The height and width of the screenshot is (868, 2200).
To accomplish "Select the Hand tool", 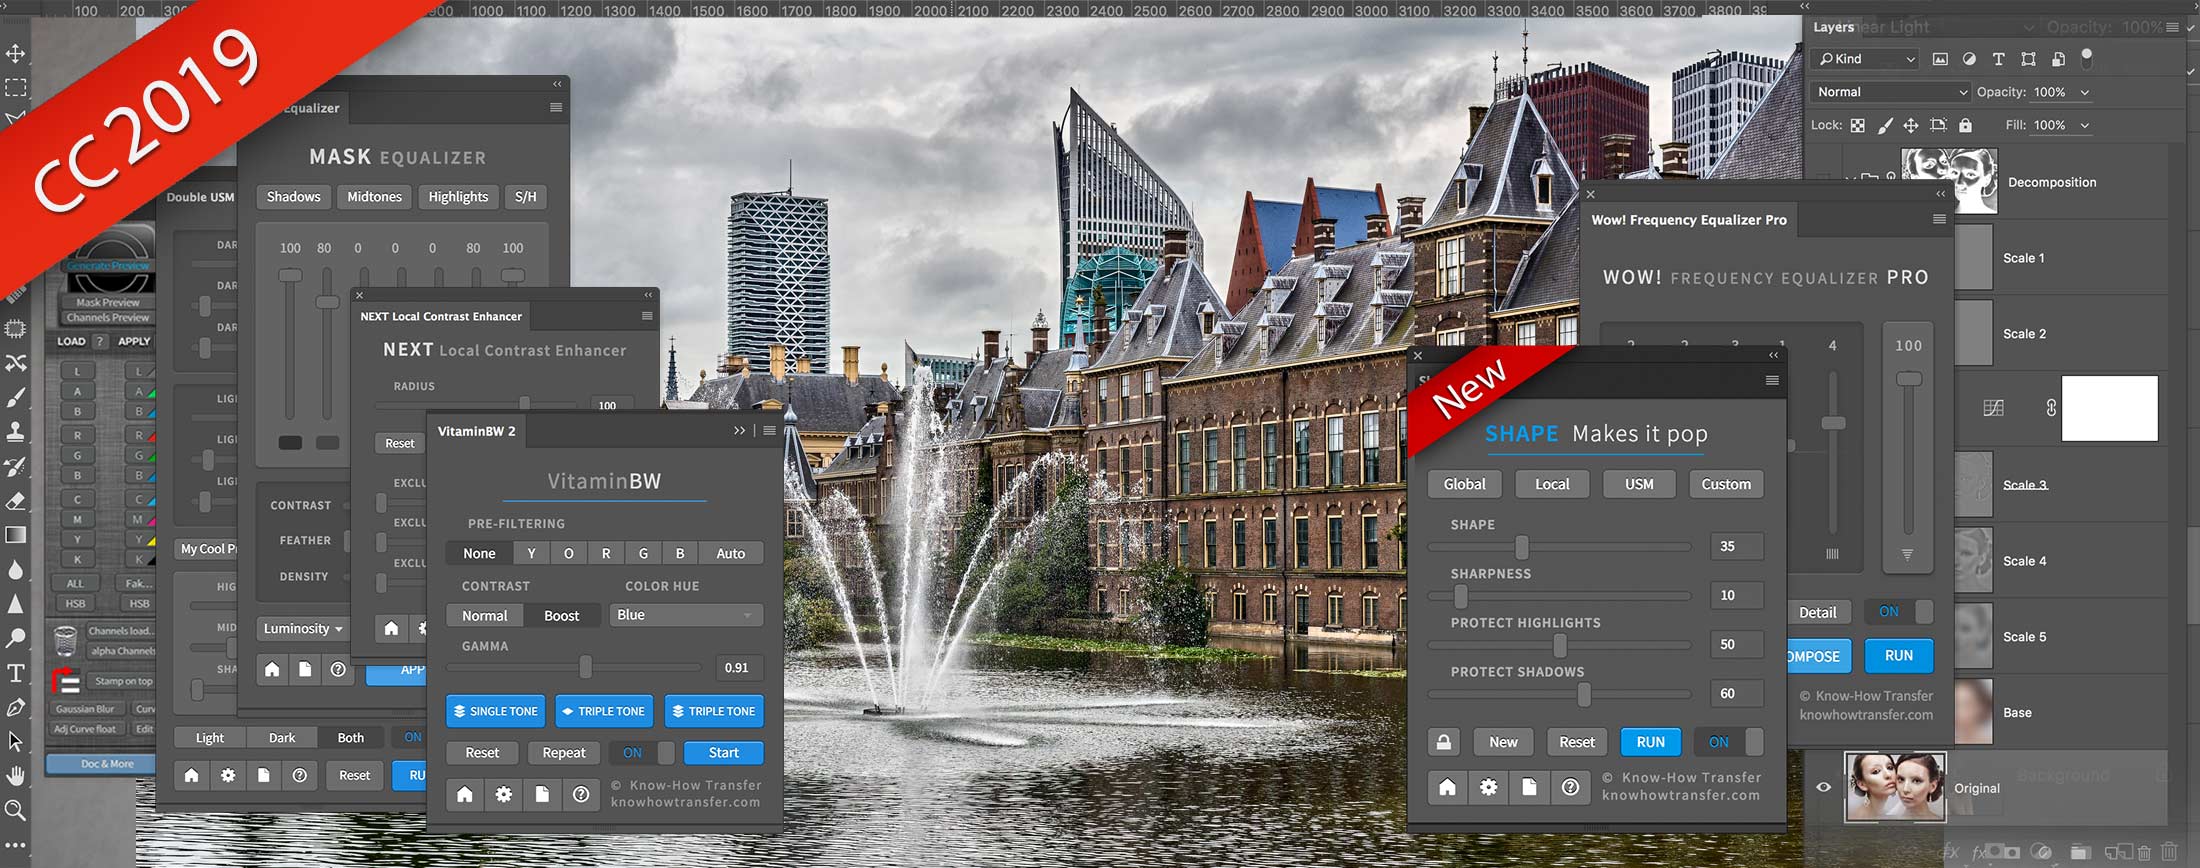I will [15, 775].
